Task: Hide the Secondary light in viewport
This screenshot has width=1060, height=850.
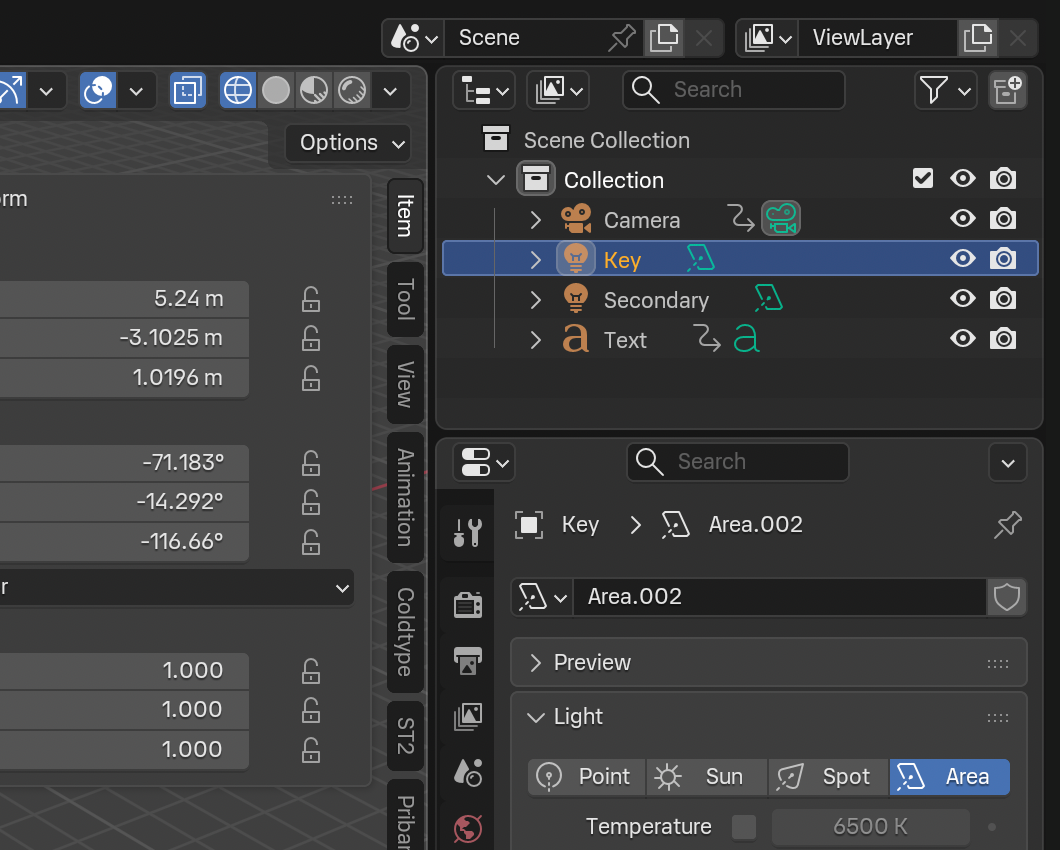Action: [962, 298]
